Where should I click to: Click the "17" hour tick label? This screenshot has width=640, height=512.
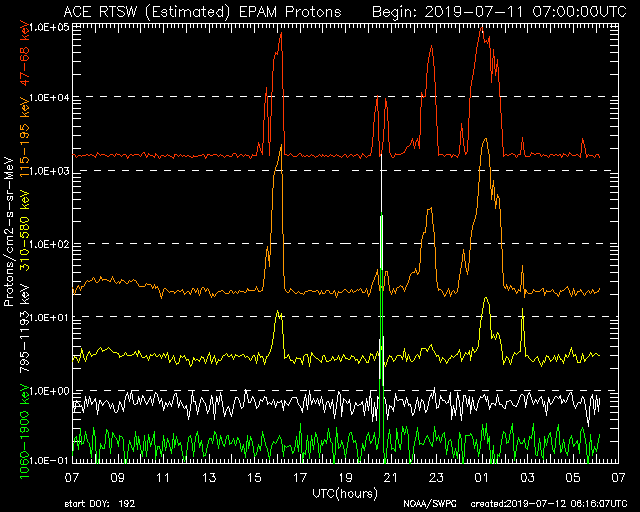pyautogui.click(x=300, y=477)
